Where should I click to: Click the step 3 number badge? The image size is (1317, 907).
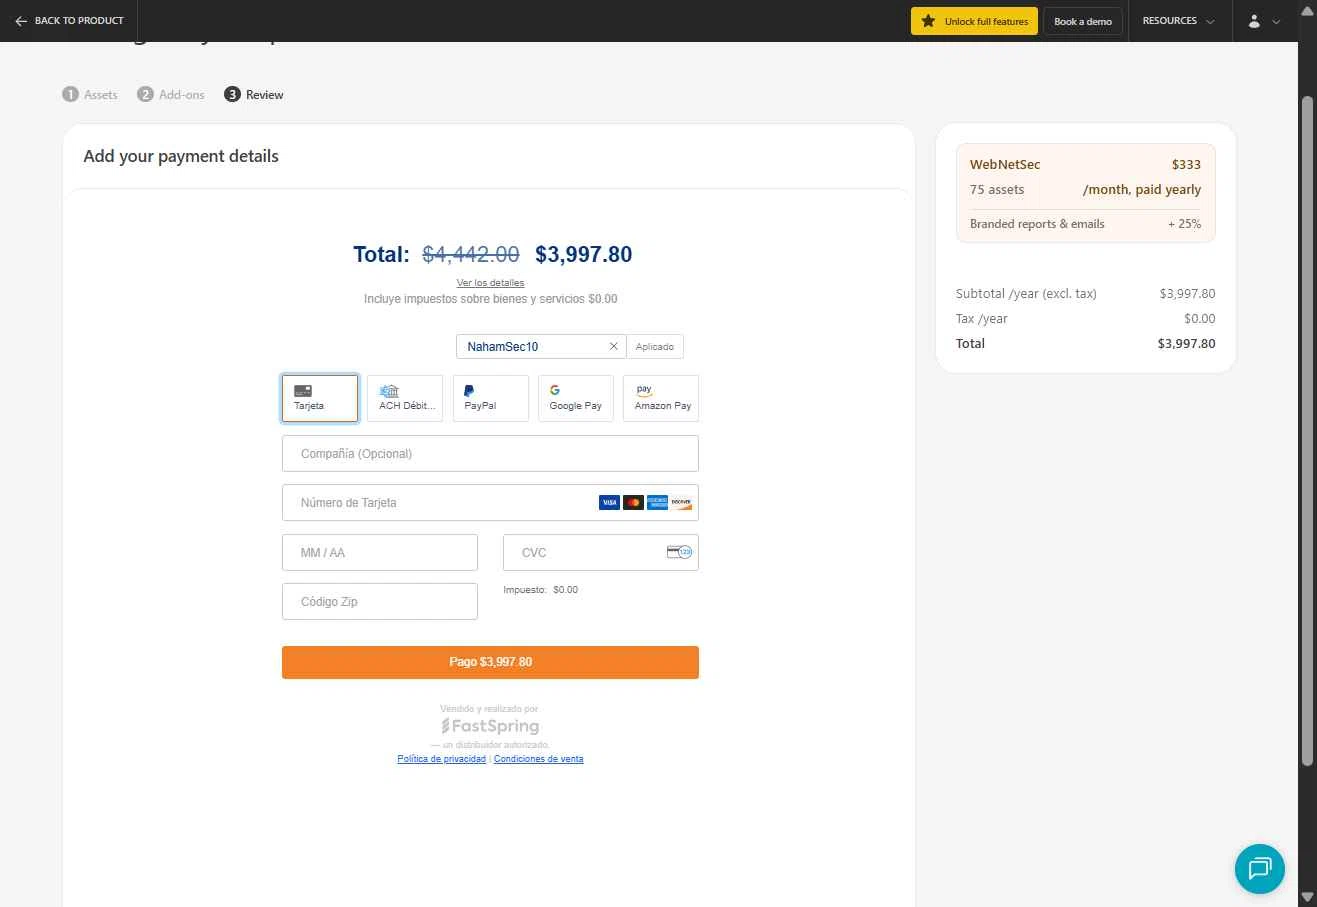click(232, 95)
